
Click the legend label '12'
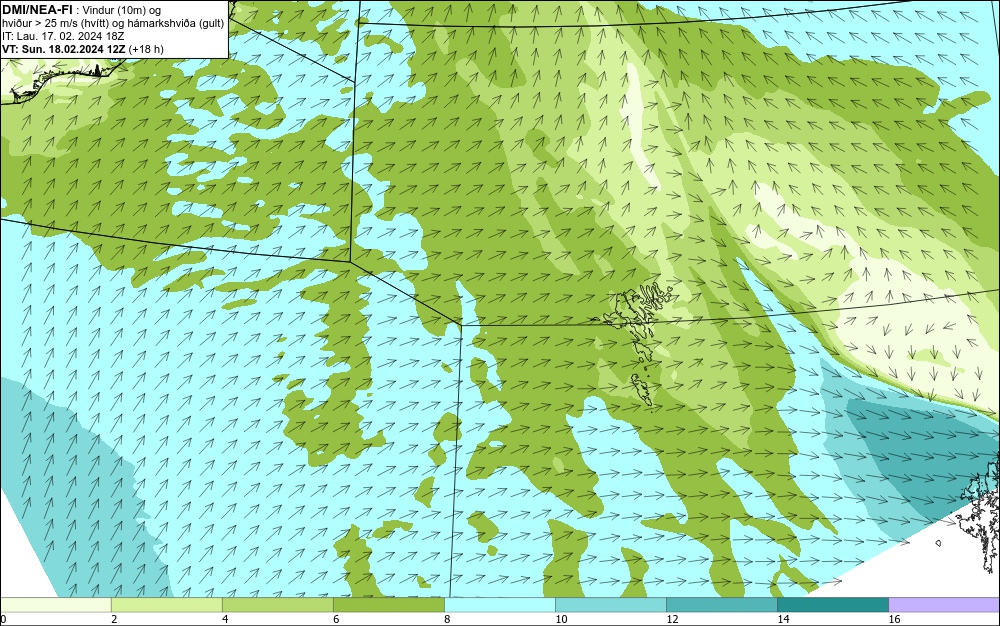click(672, 619)
